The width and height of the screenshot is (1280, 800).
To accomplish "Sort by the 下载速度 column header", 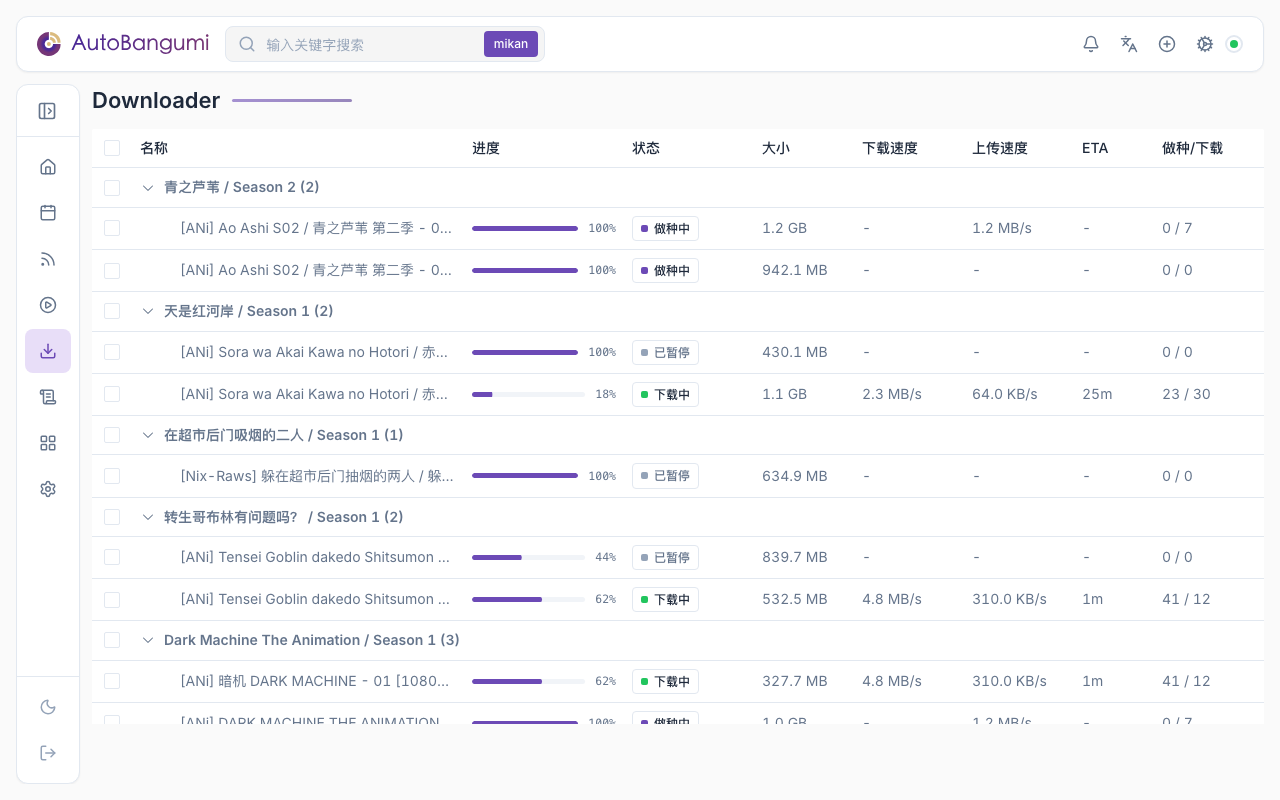I will [890, 148].
